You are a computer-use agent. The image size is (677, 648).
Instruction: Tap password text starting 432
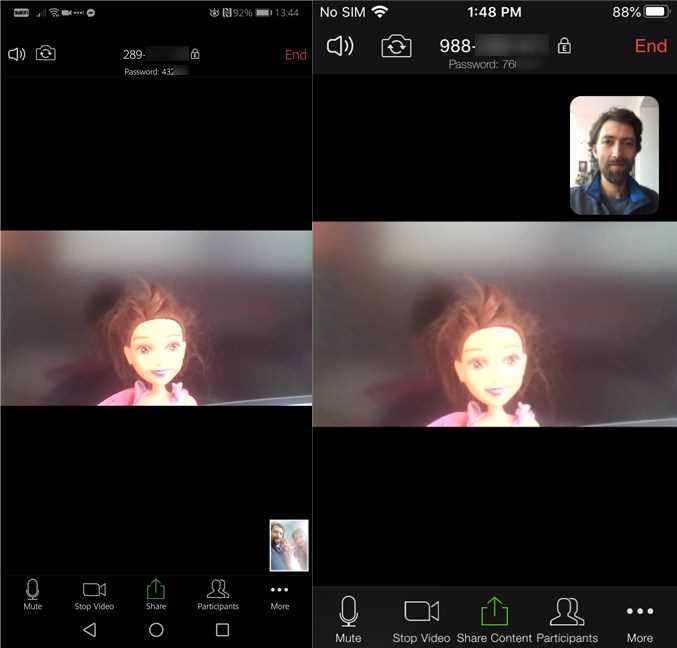tap(156, 72)
